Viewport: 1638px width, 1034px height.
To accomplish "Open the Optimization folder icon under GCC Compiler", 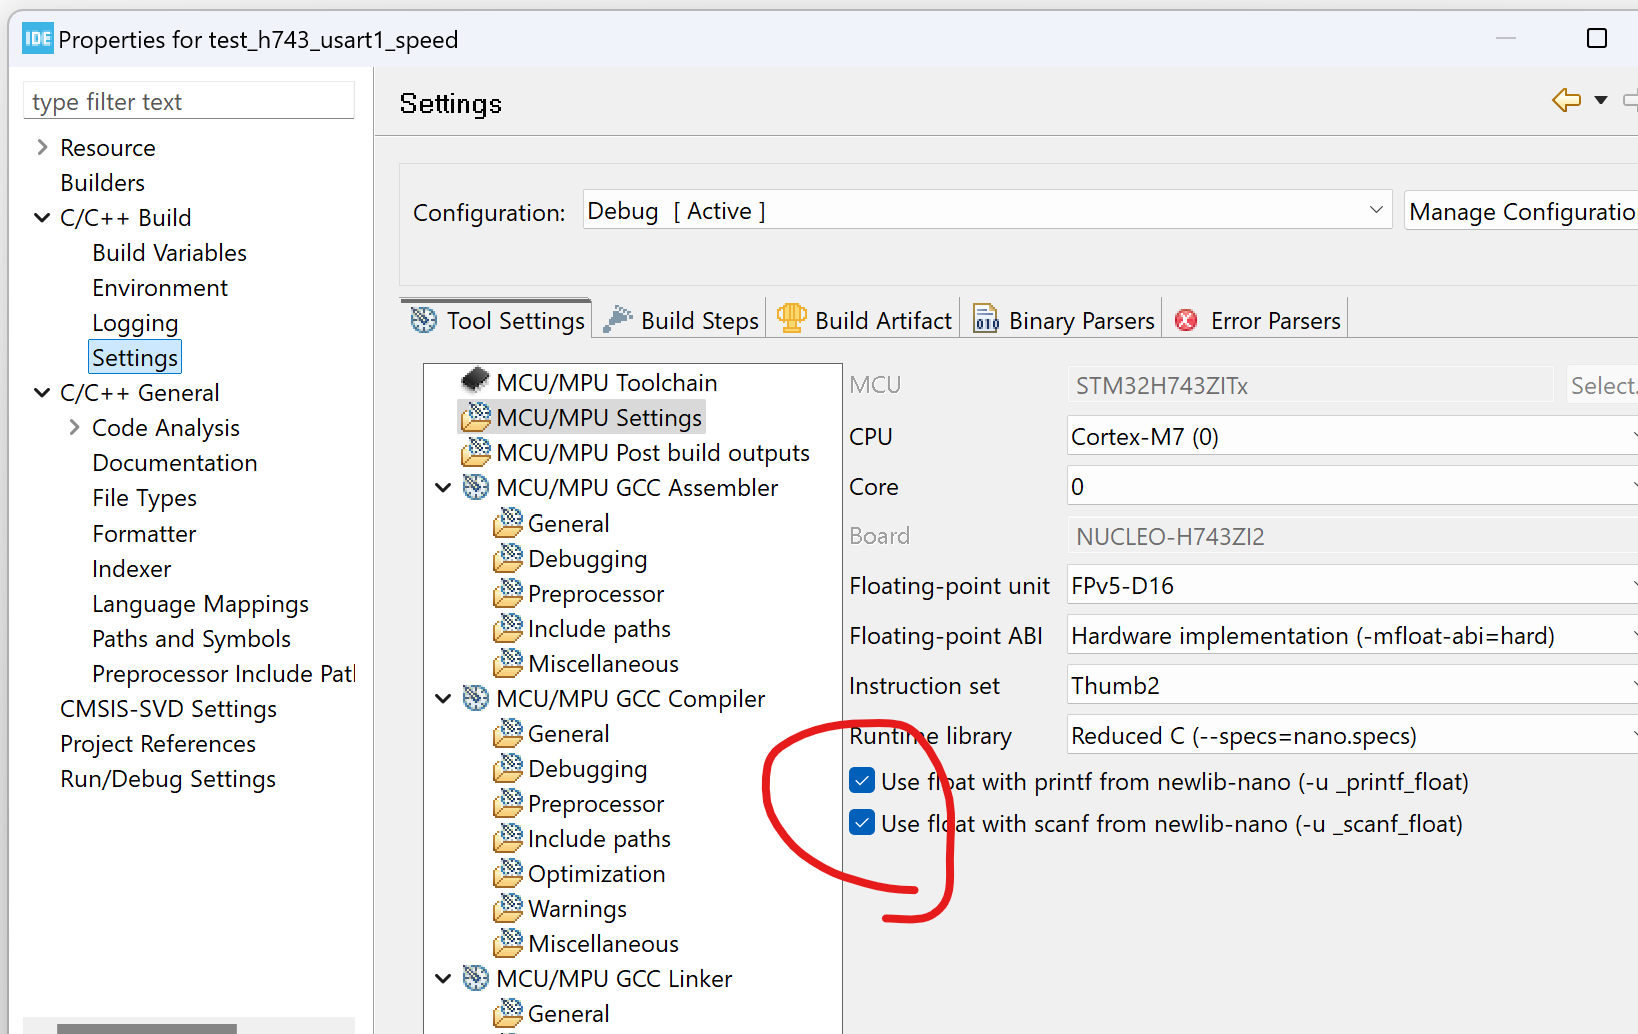I will click(x=508, y=873).
